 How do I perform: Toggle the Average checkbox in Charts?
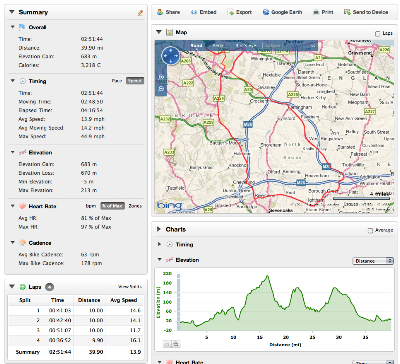click(370, 230)
